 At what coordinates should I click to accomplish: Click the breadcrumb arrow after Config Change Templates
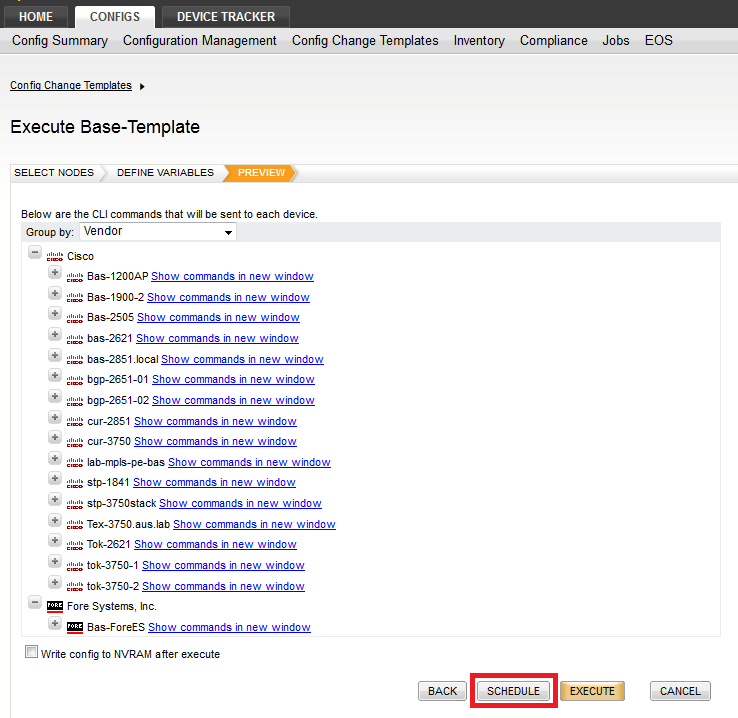[142, 87]
